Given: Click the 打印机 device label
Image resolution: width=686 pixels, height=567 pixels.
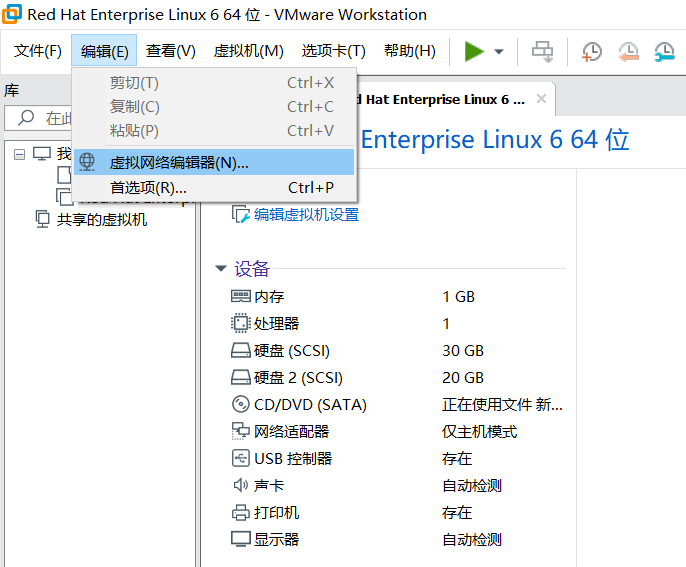Looking at the screenshot, I should [276, 513].
